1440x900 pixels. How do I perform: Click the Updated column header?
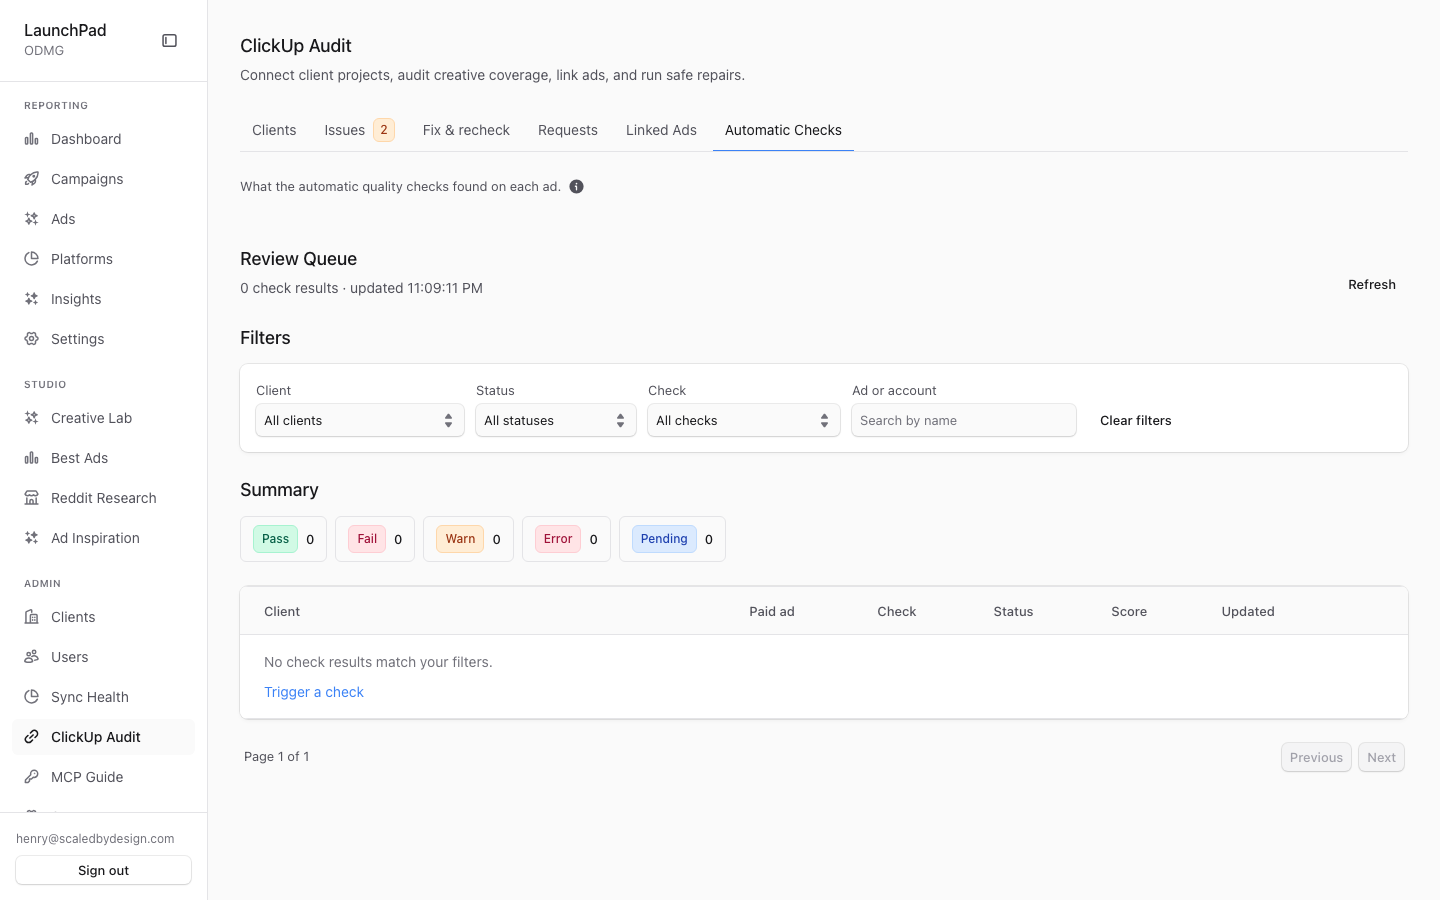[1248, 611]
